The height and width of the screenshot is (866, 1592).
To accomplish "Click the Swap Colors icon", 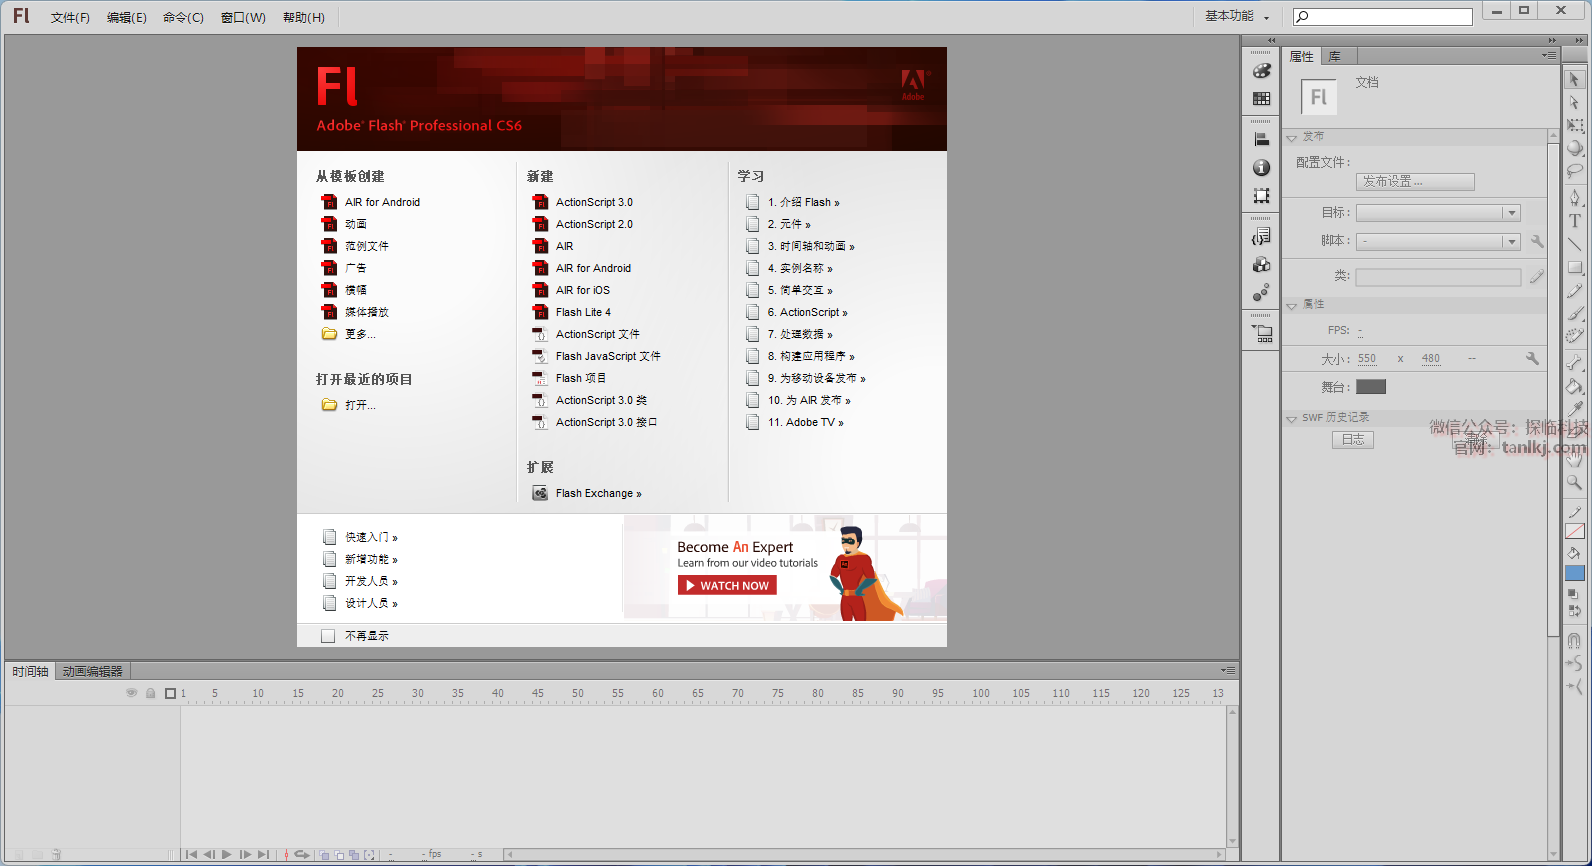I will point(1577,611).
